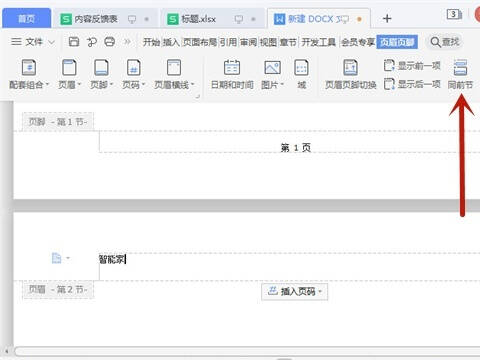480x360 pixels.
Task: Open the 配套组合 dropdown
Action: (29, 75)
